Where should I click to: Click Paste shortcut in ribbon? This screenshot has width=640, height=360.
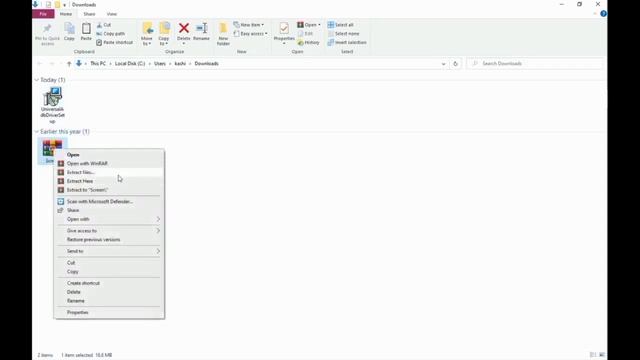[115, 42]
